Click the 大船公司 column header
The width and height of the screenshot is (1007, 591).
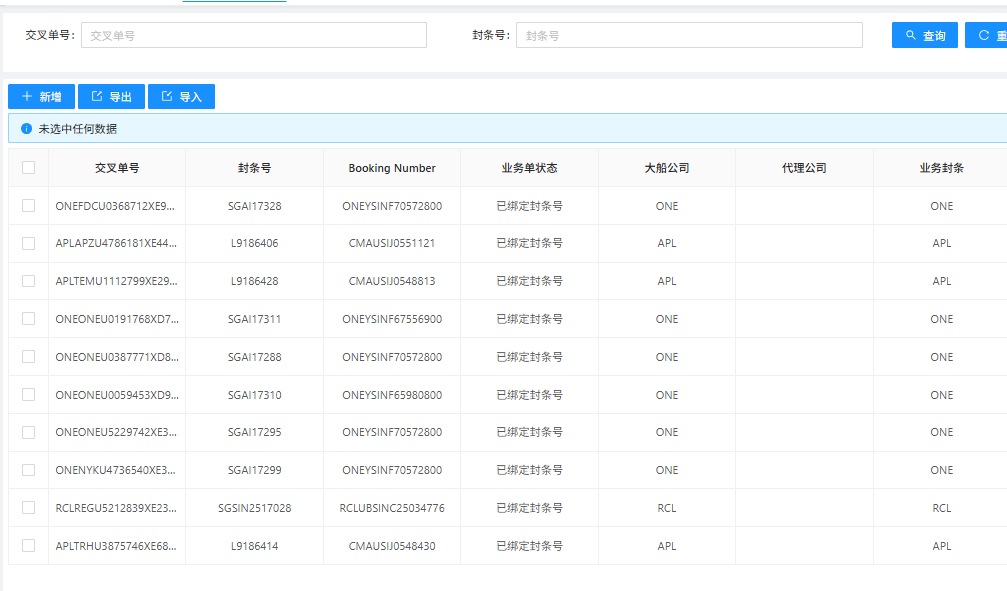coord(667,168)
